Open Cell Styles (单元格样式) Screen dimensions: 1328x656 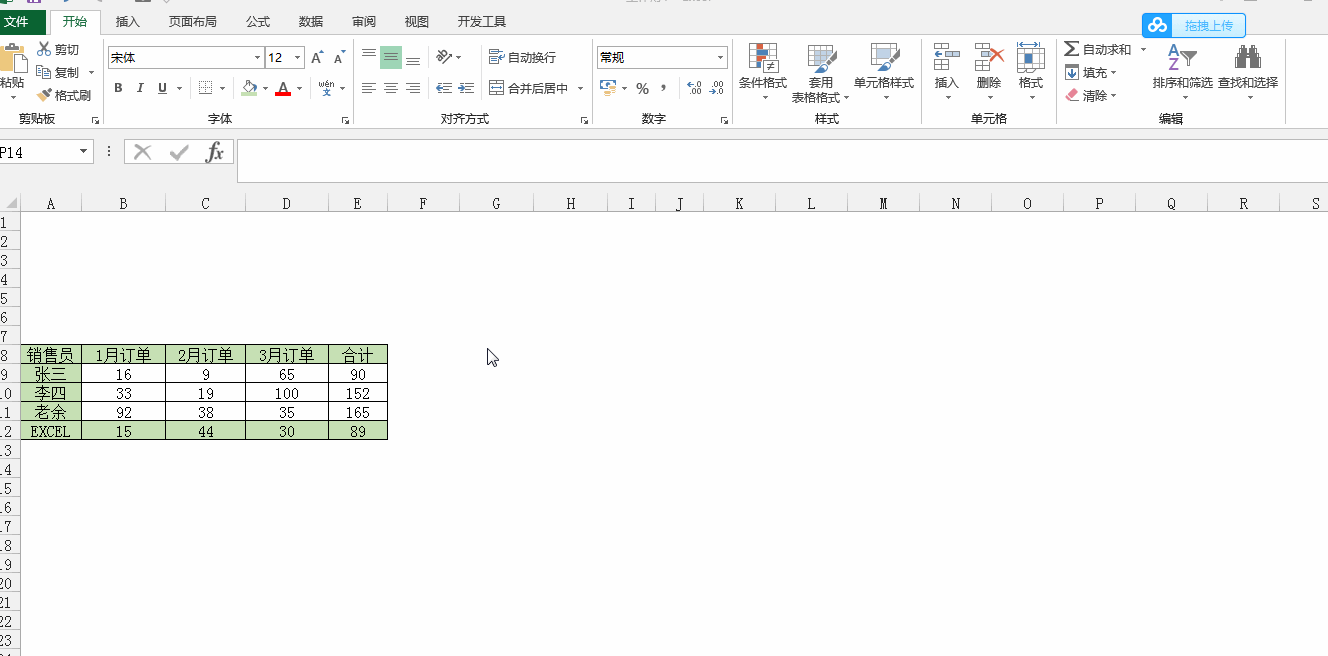pos(884,72)
